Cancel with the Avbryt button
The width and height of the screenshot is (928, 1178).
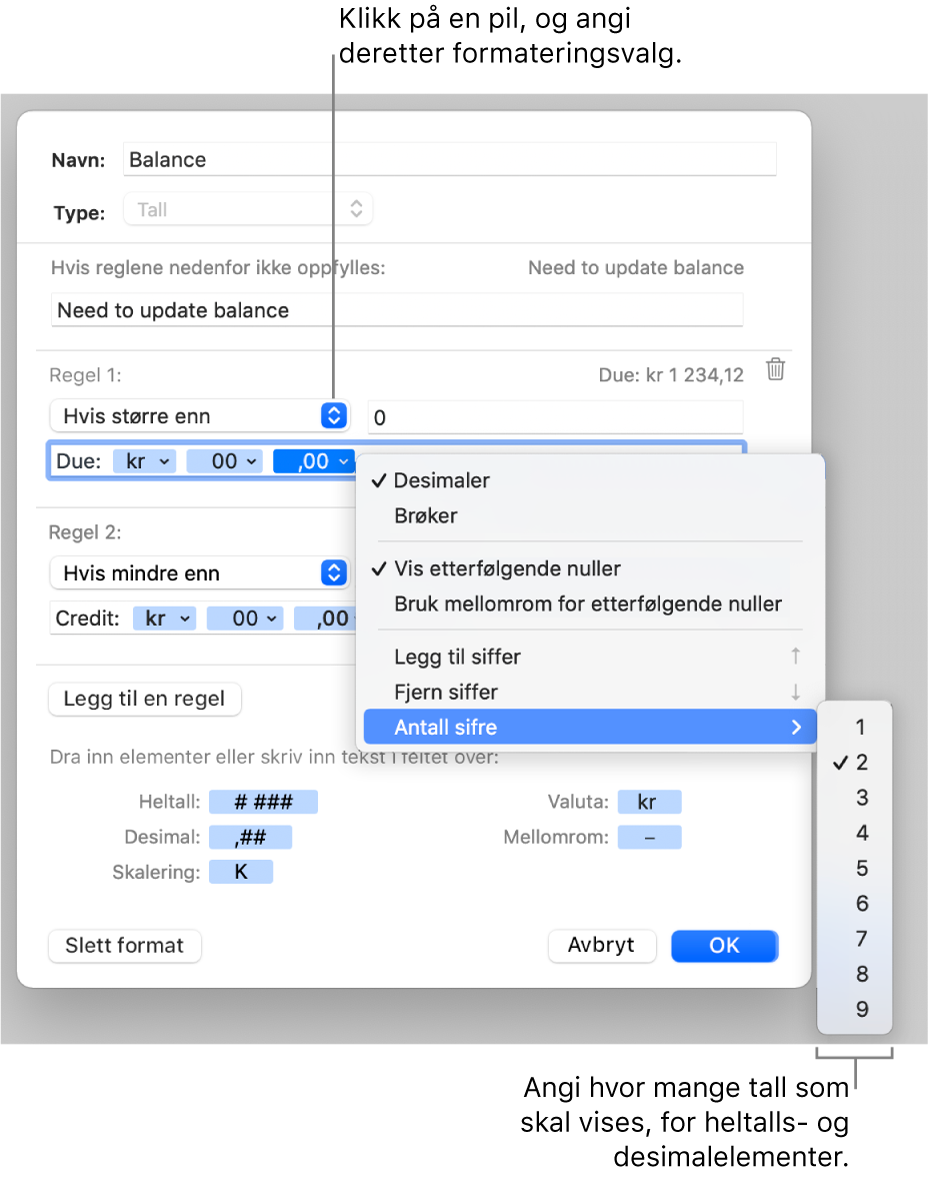[602, 945]
